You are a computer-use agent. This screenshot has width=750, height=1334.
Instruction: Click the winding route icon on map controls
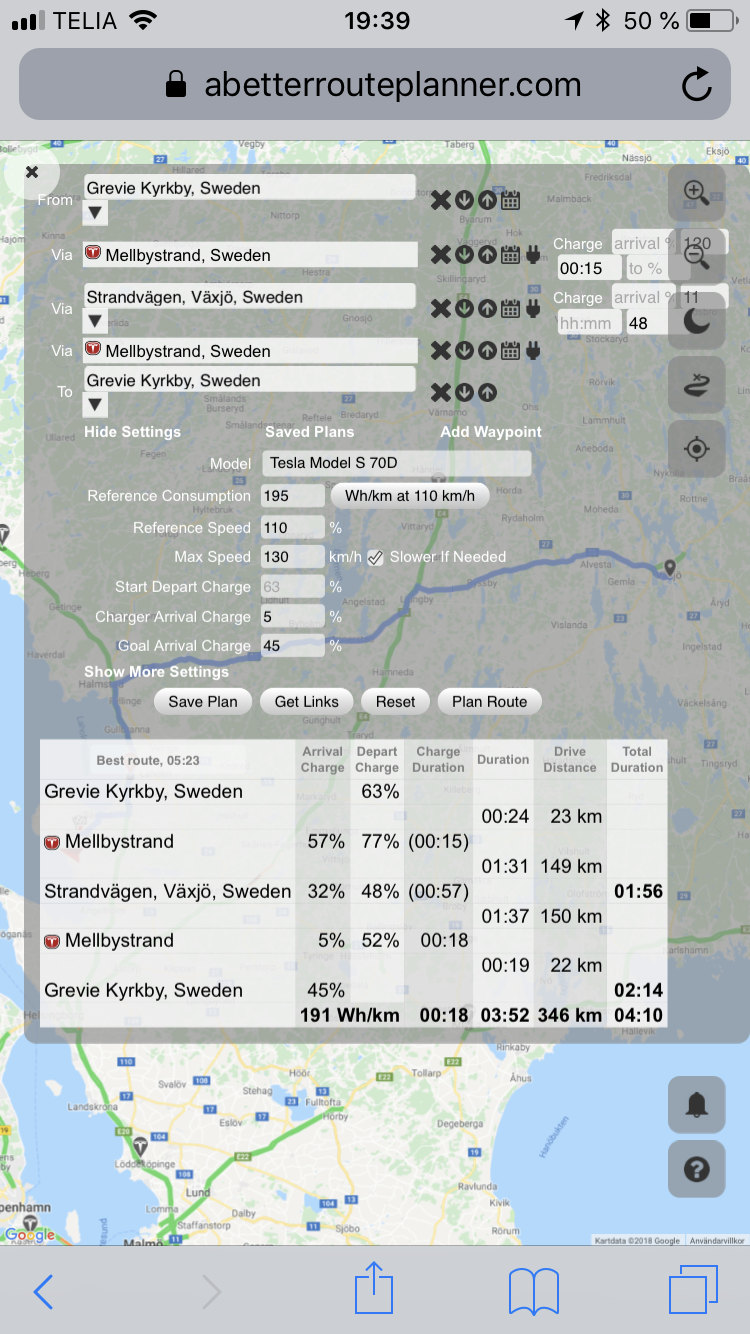(697, 384)
